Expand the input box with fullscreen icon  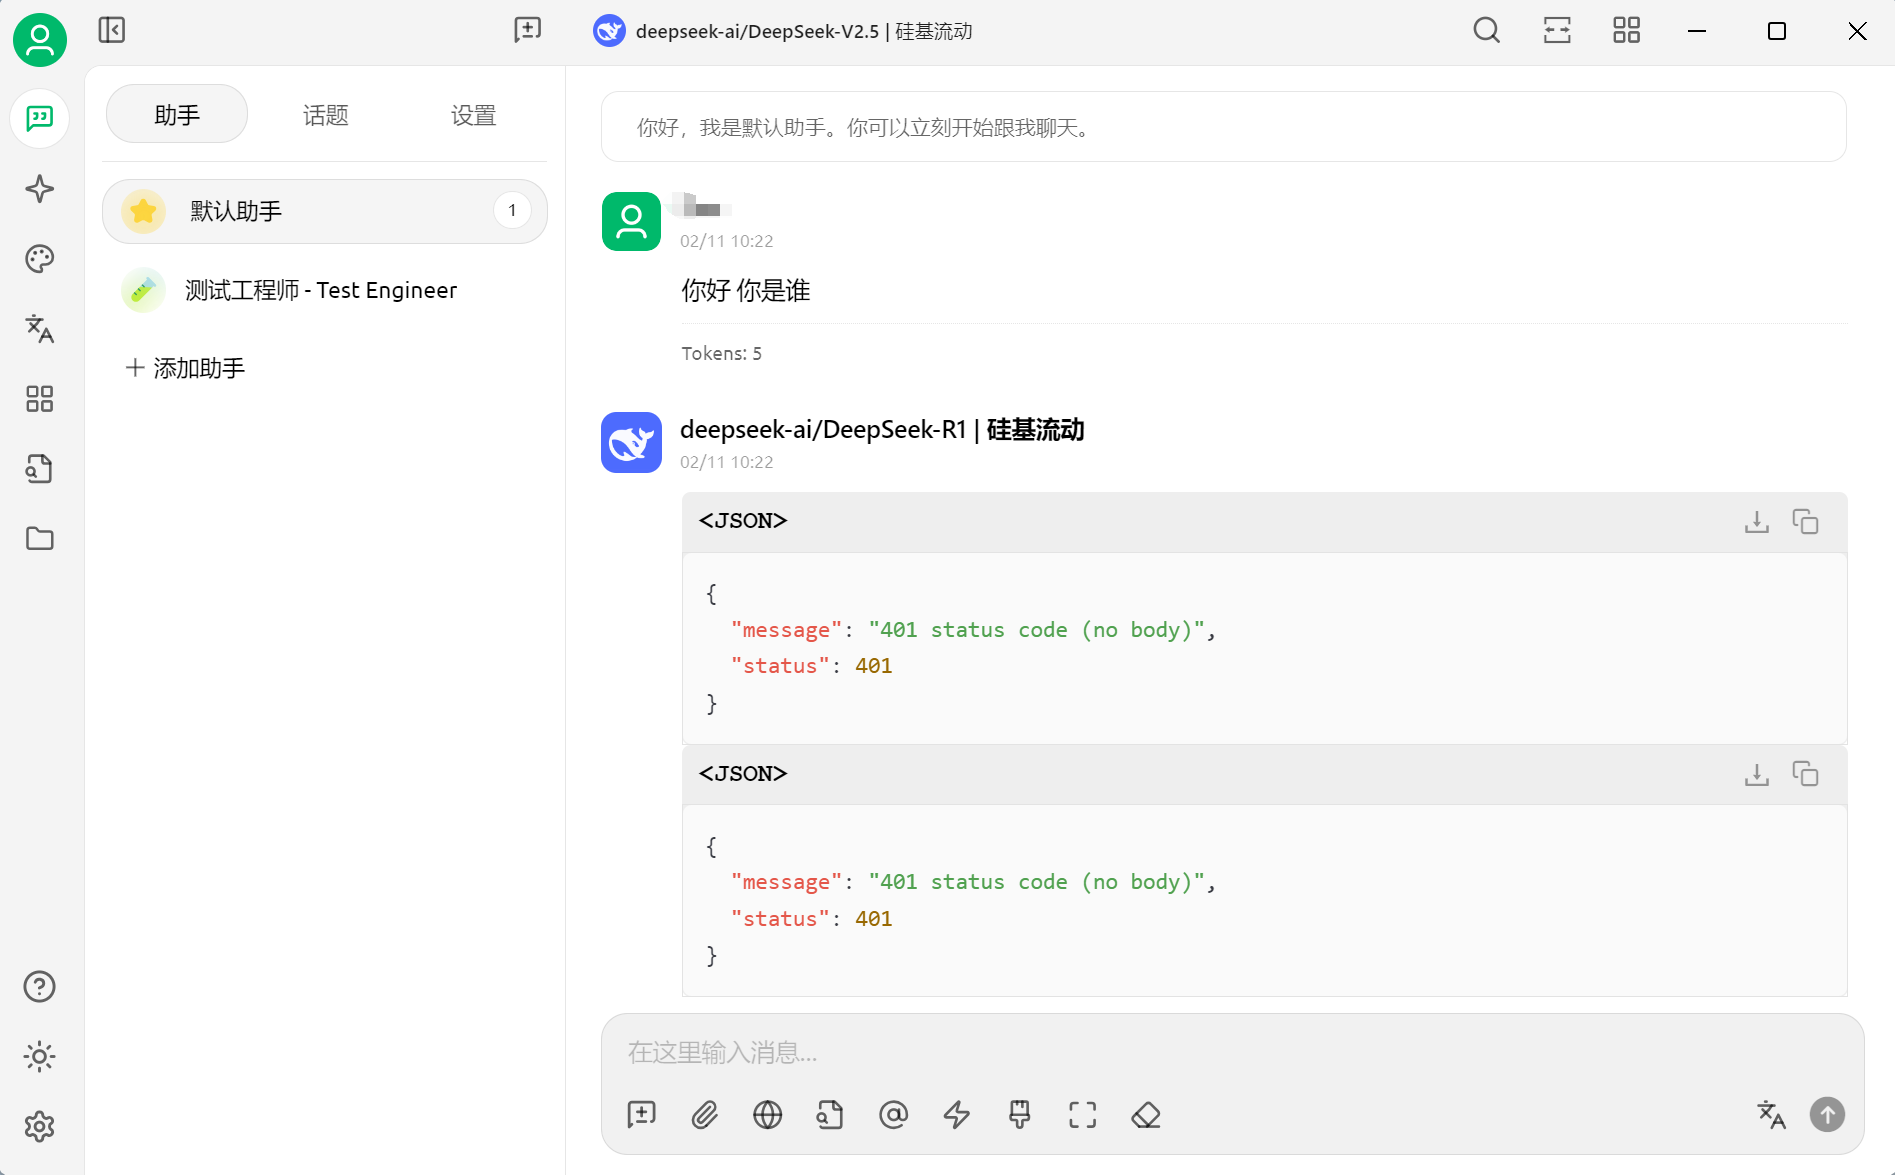[1083, 1114]
